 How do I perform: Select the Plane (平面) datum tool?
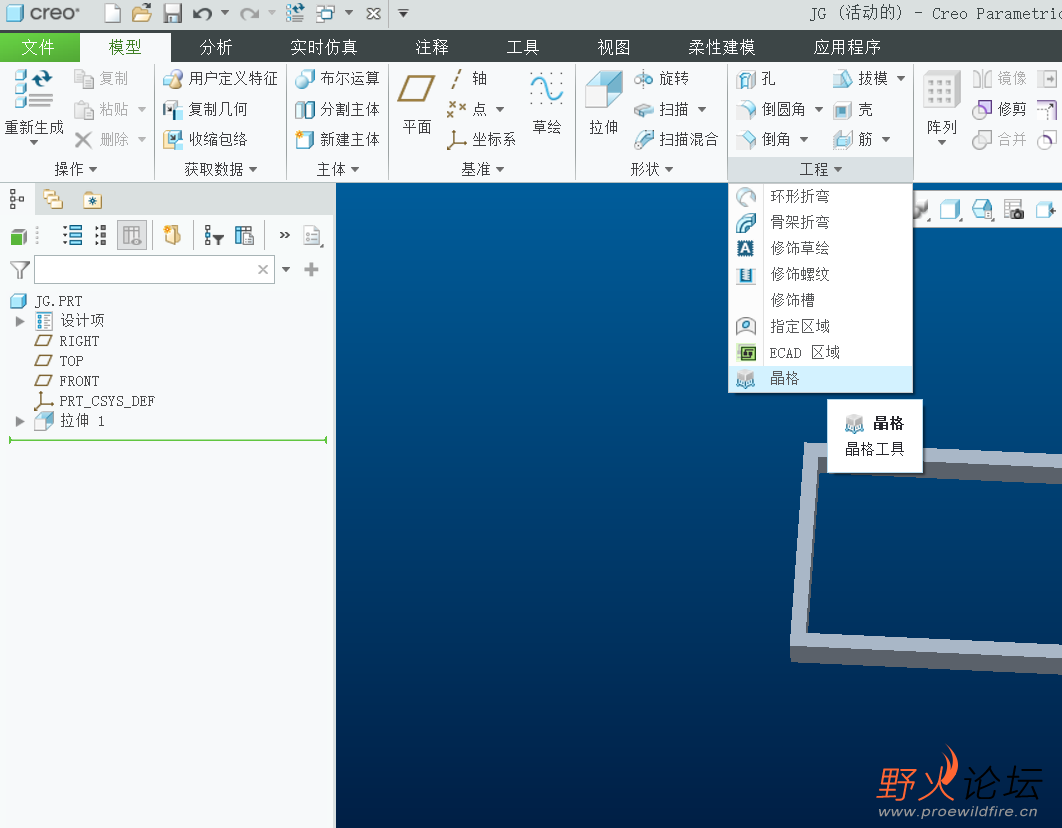[x=416, y=103]
